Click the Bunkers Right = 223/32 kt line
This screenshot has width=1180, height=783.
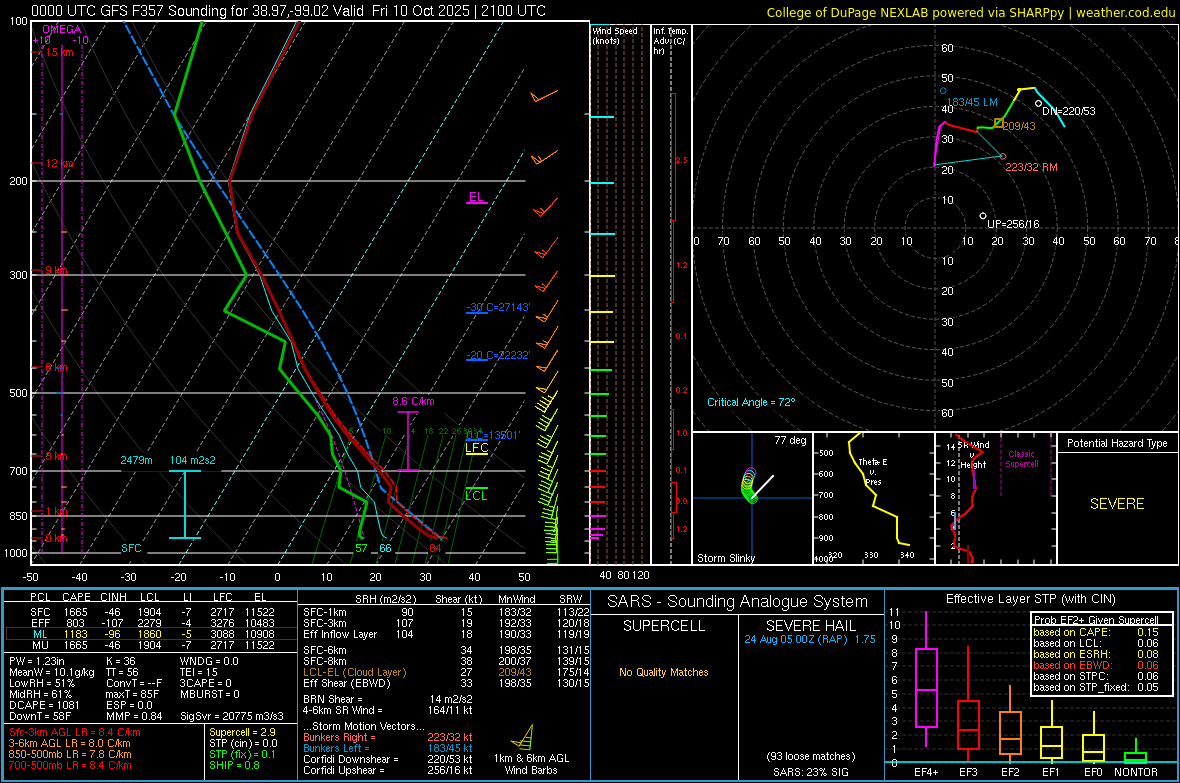click(387, 737)
